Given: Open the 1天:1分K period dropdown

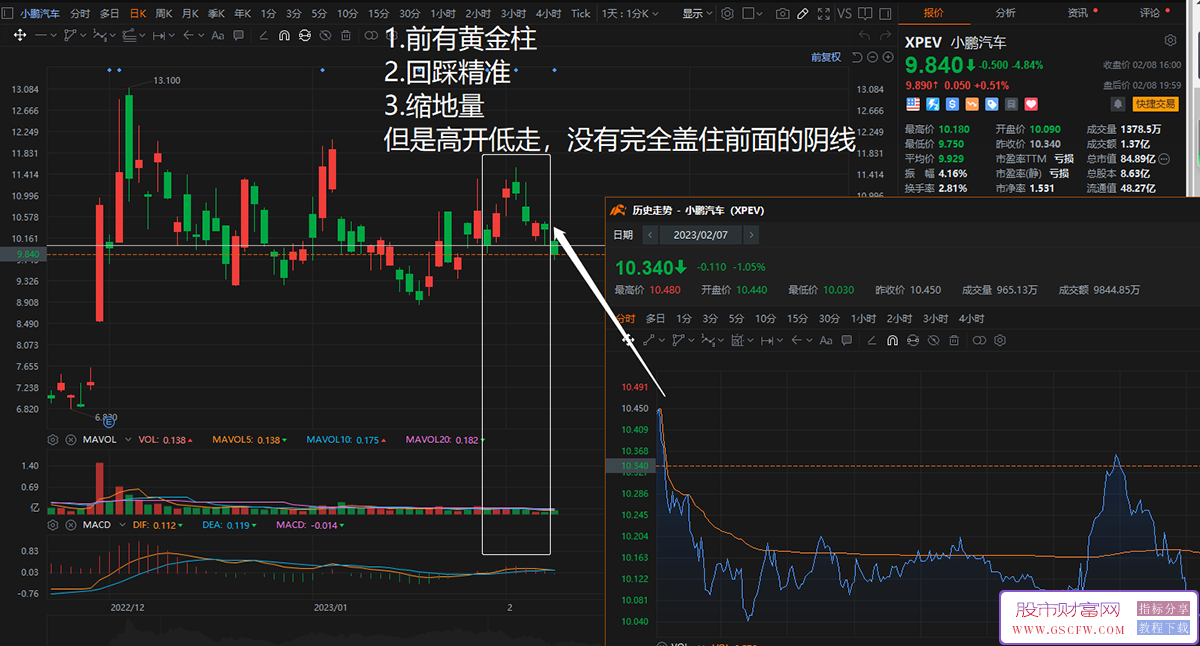Looking at the screenshot, I should [x=632, y=14].
